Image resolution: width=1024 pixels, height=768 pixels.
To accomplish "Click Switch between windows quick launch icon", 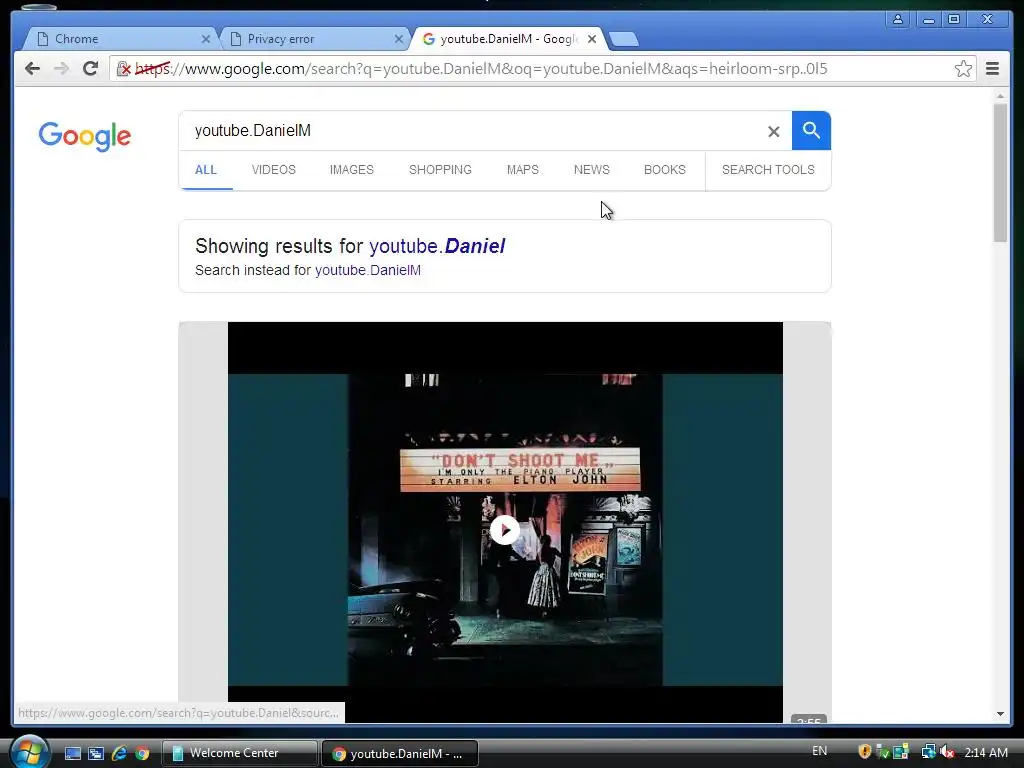I will [x=96, y=753].
